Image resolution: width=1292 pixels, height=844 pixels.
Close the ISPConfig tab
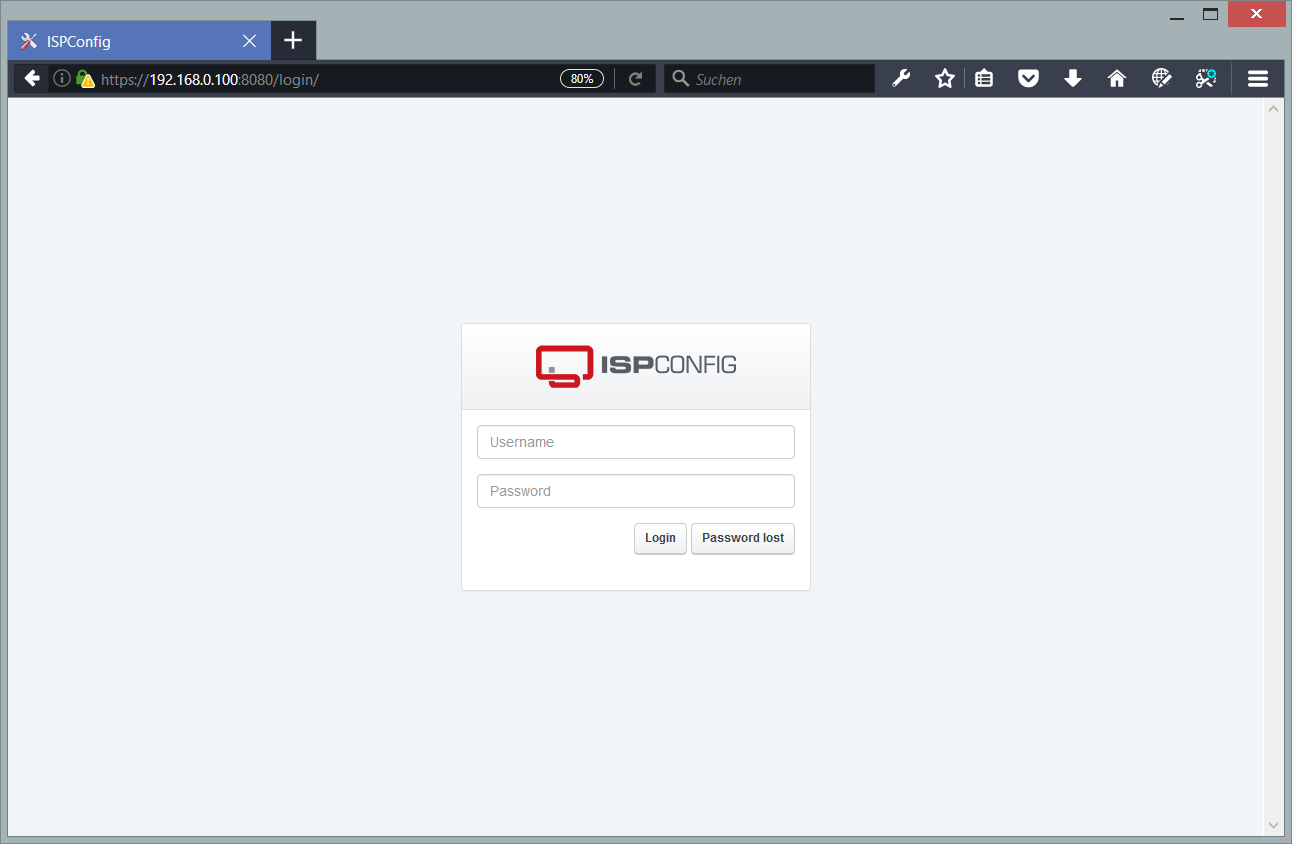(x=249, y=41)
